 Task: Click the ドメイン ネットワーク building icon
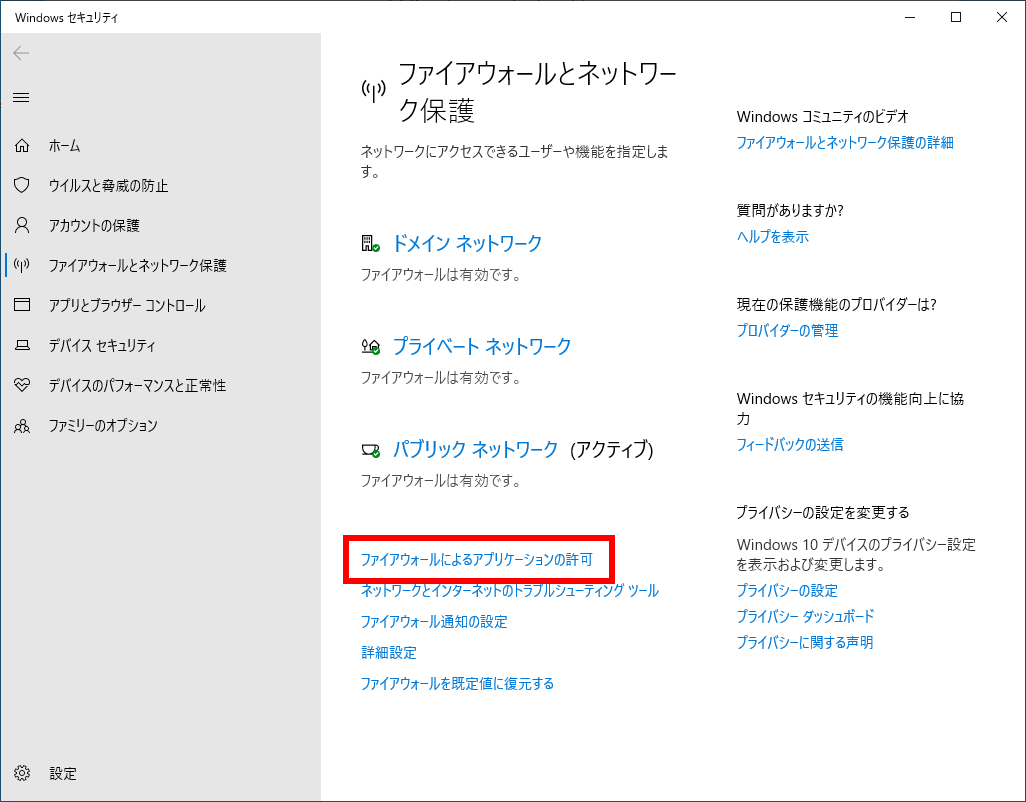[x=370, y=243]
